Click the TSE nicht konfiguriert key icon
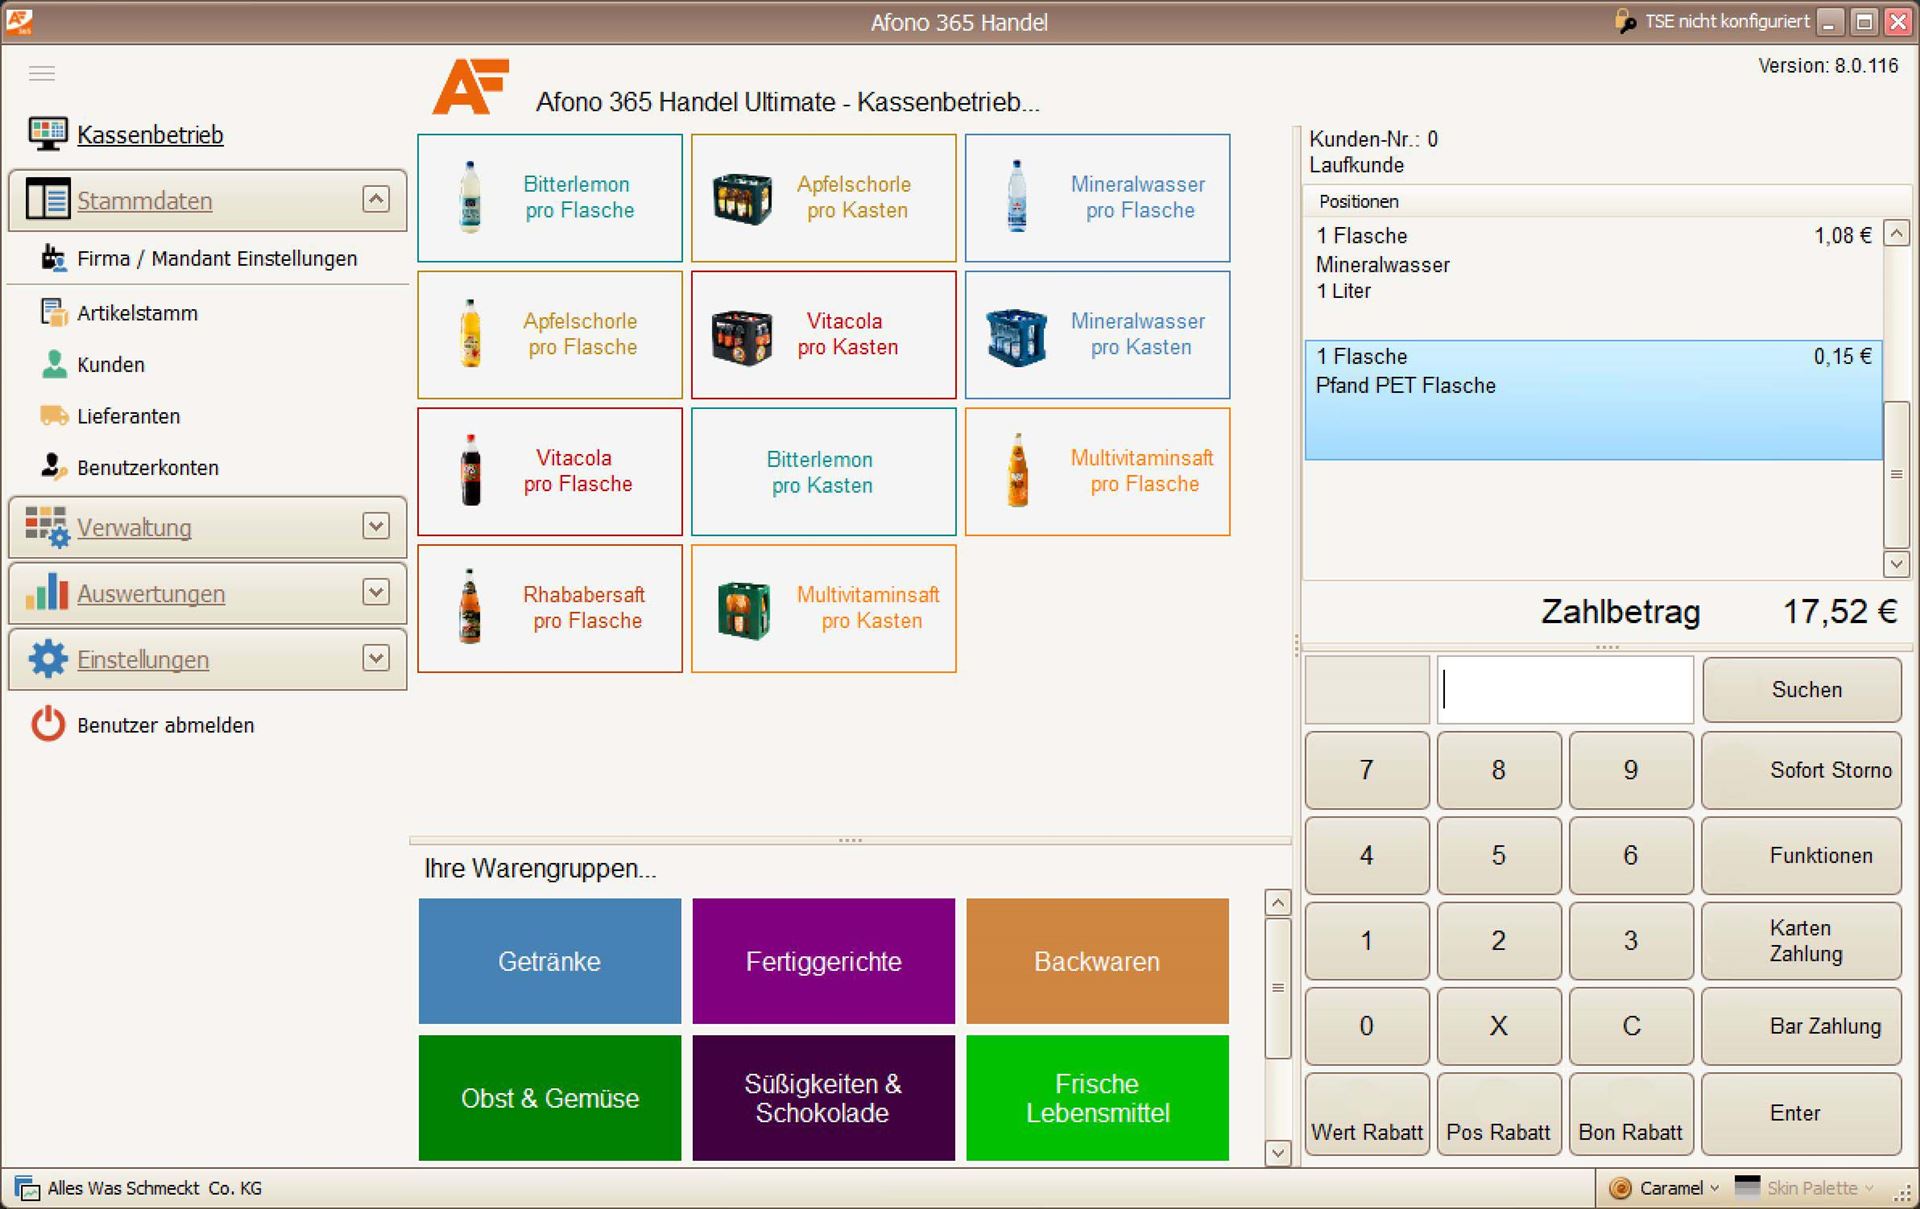Image resolution: width=1920 pixels, height=1209 pixels. 1626,21
